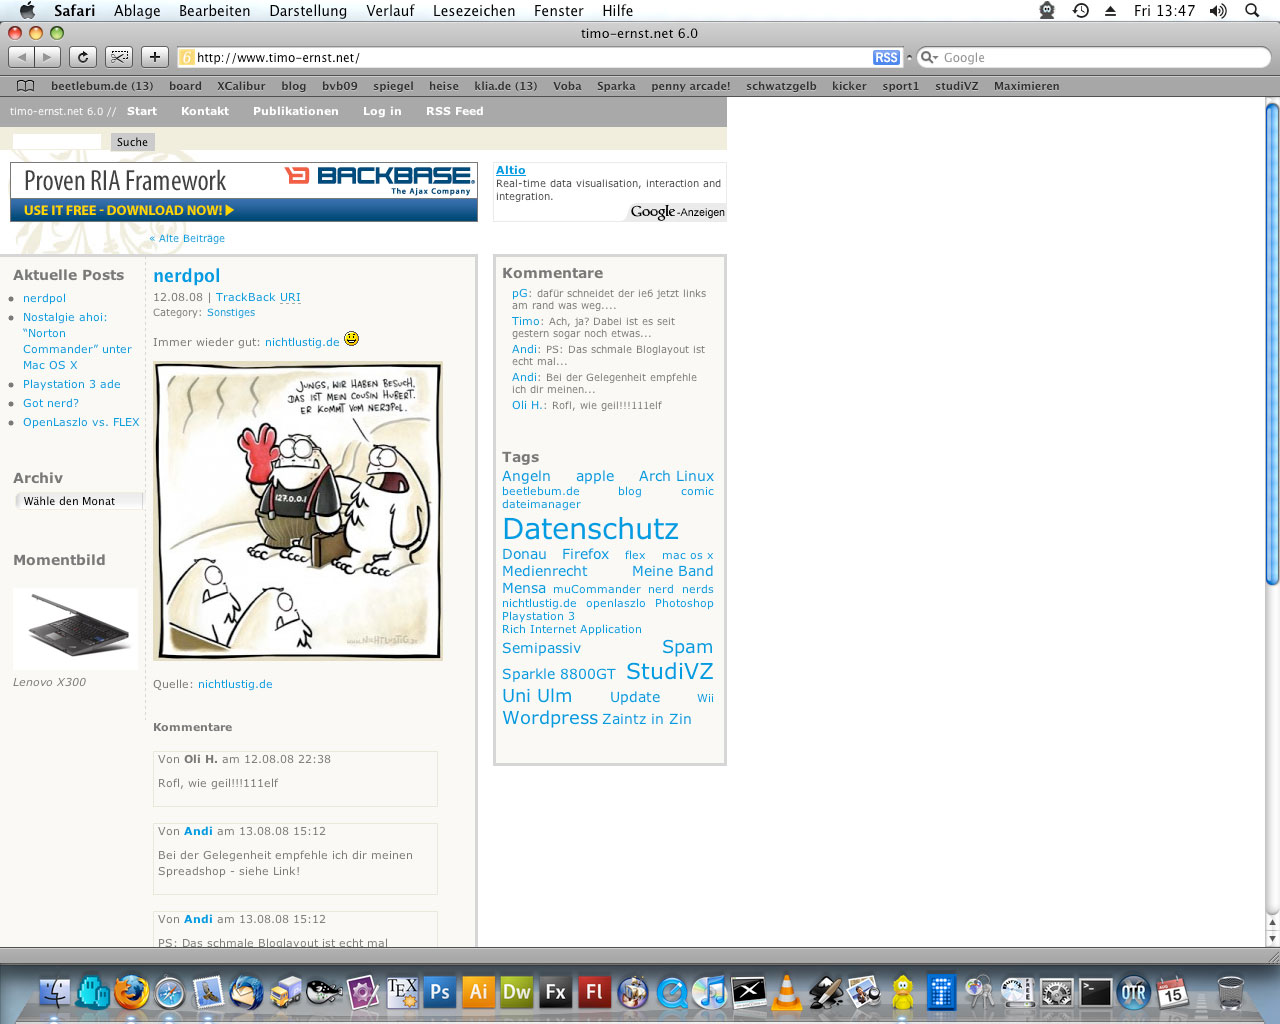
Task: Go forward with Safari's forward arrow
Action: pos(47,57)
